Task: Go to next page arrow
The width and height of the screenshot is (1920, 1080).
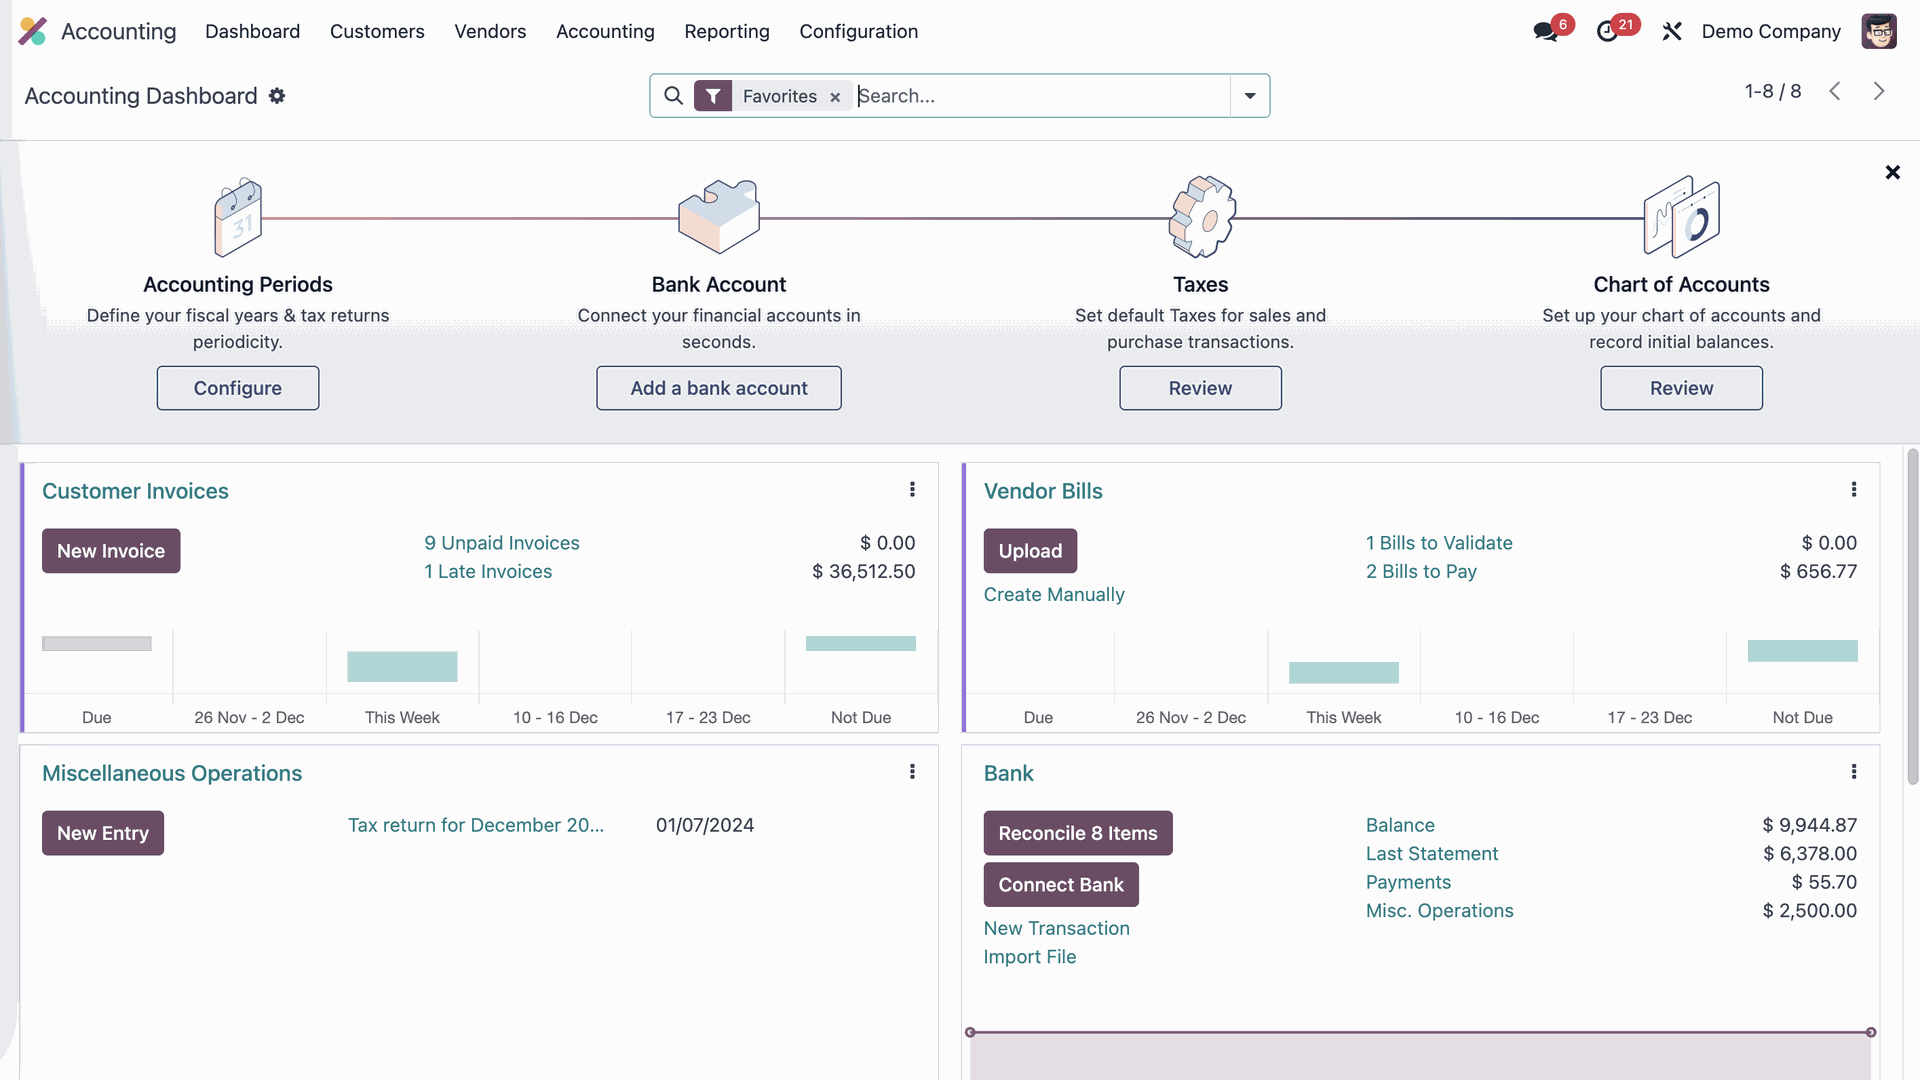Action: click(1879, 92)
